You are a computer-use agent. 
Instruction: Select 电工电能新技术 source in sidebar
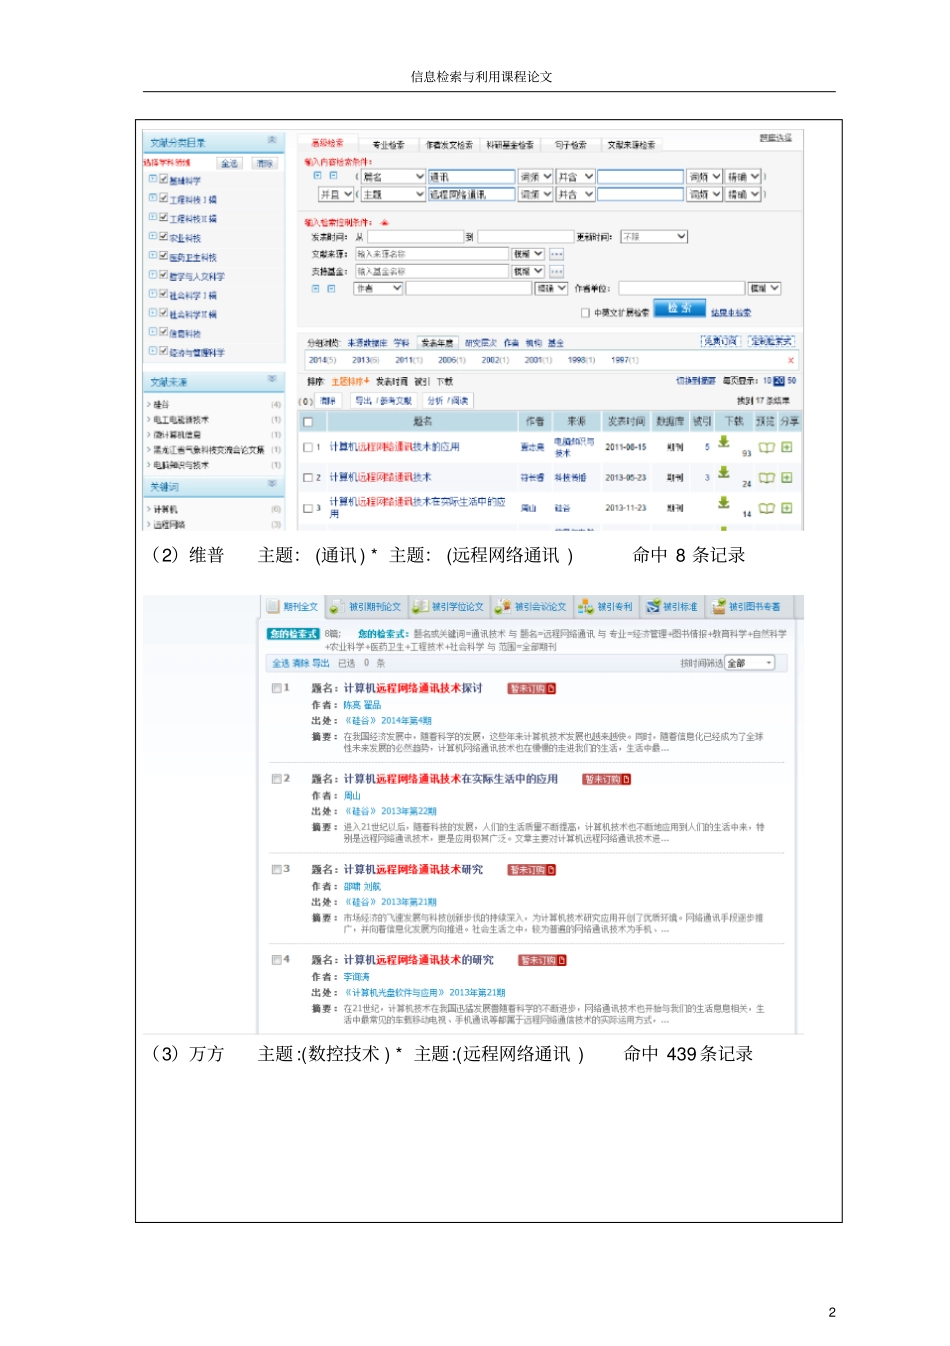(181, 420)
